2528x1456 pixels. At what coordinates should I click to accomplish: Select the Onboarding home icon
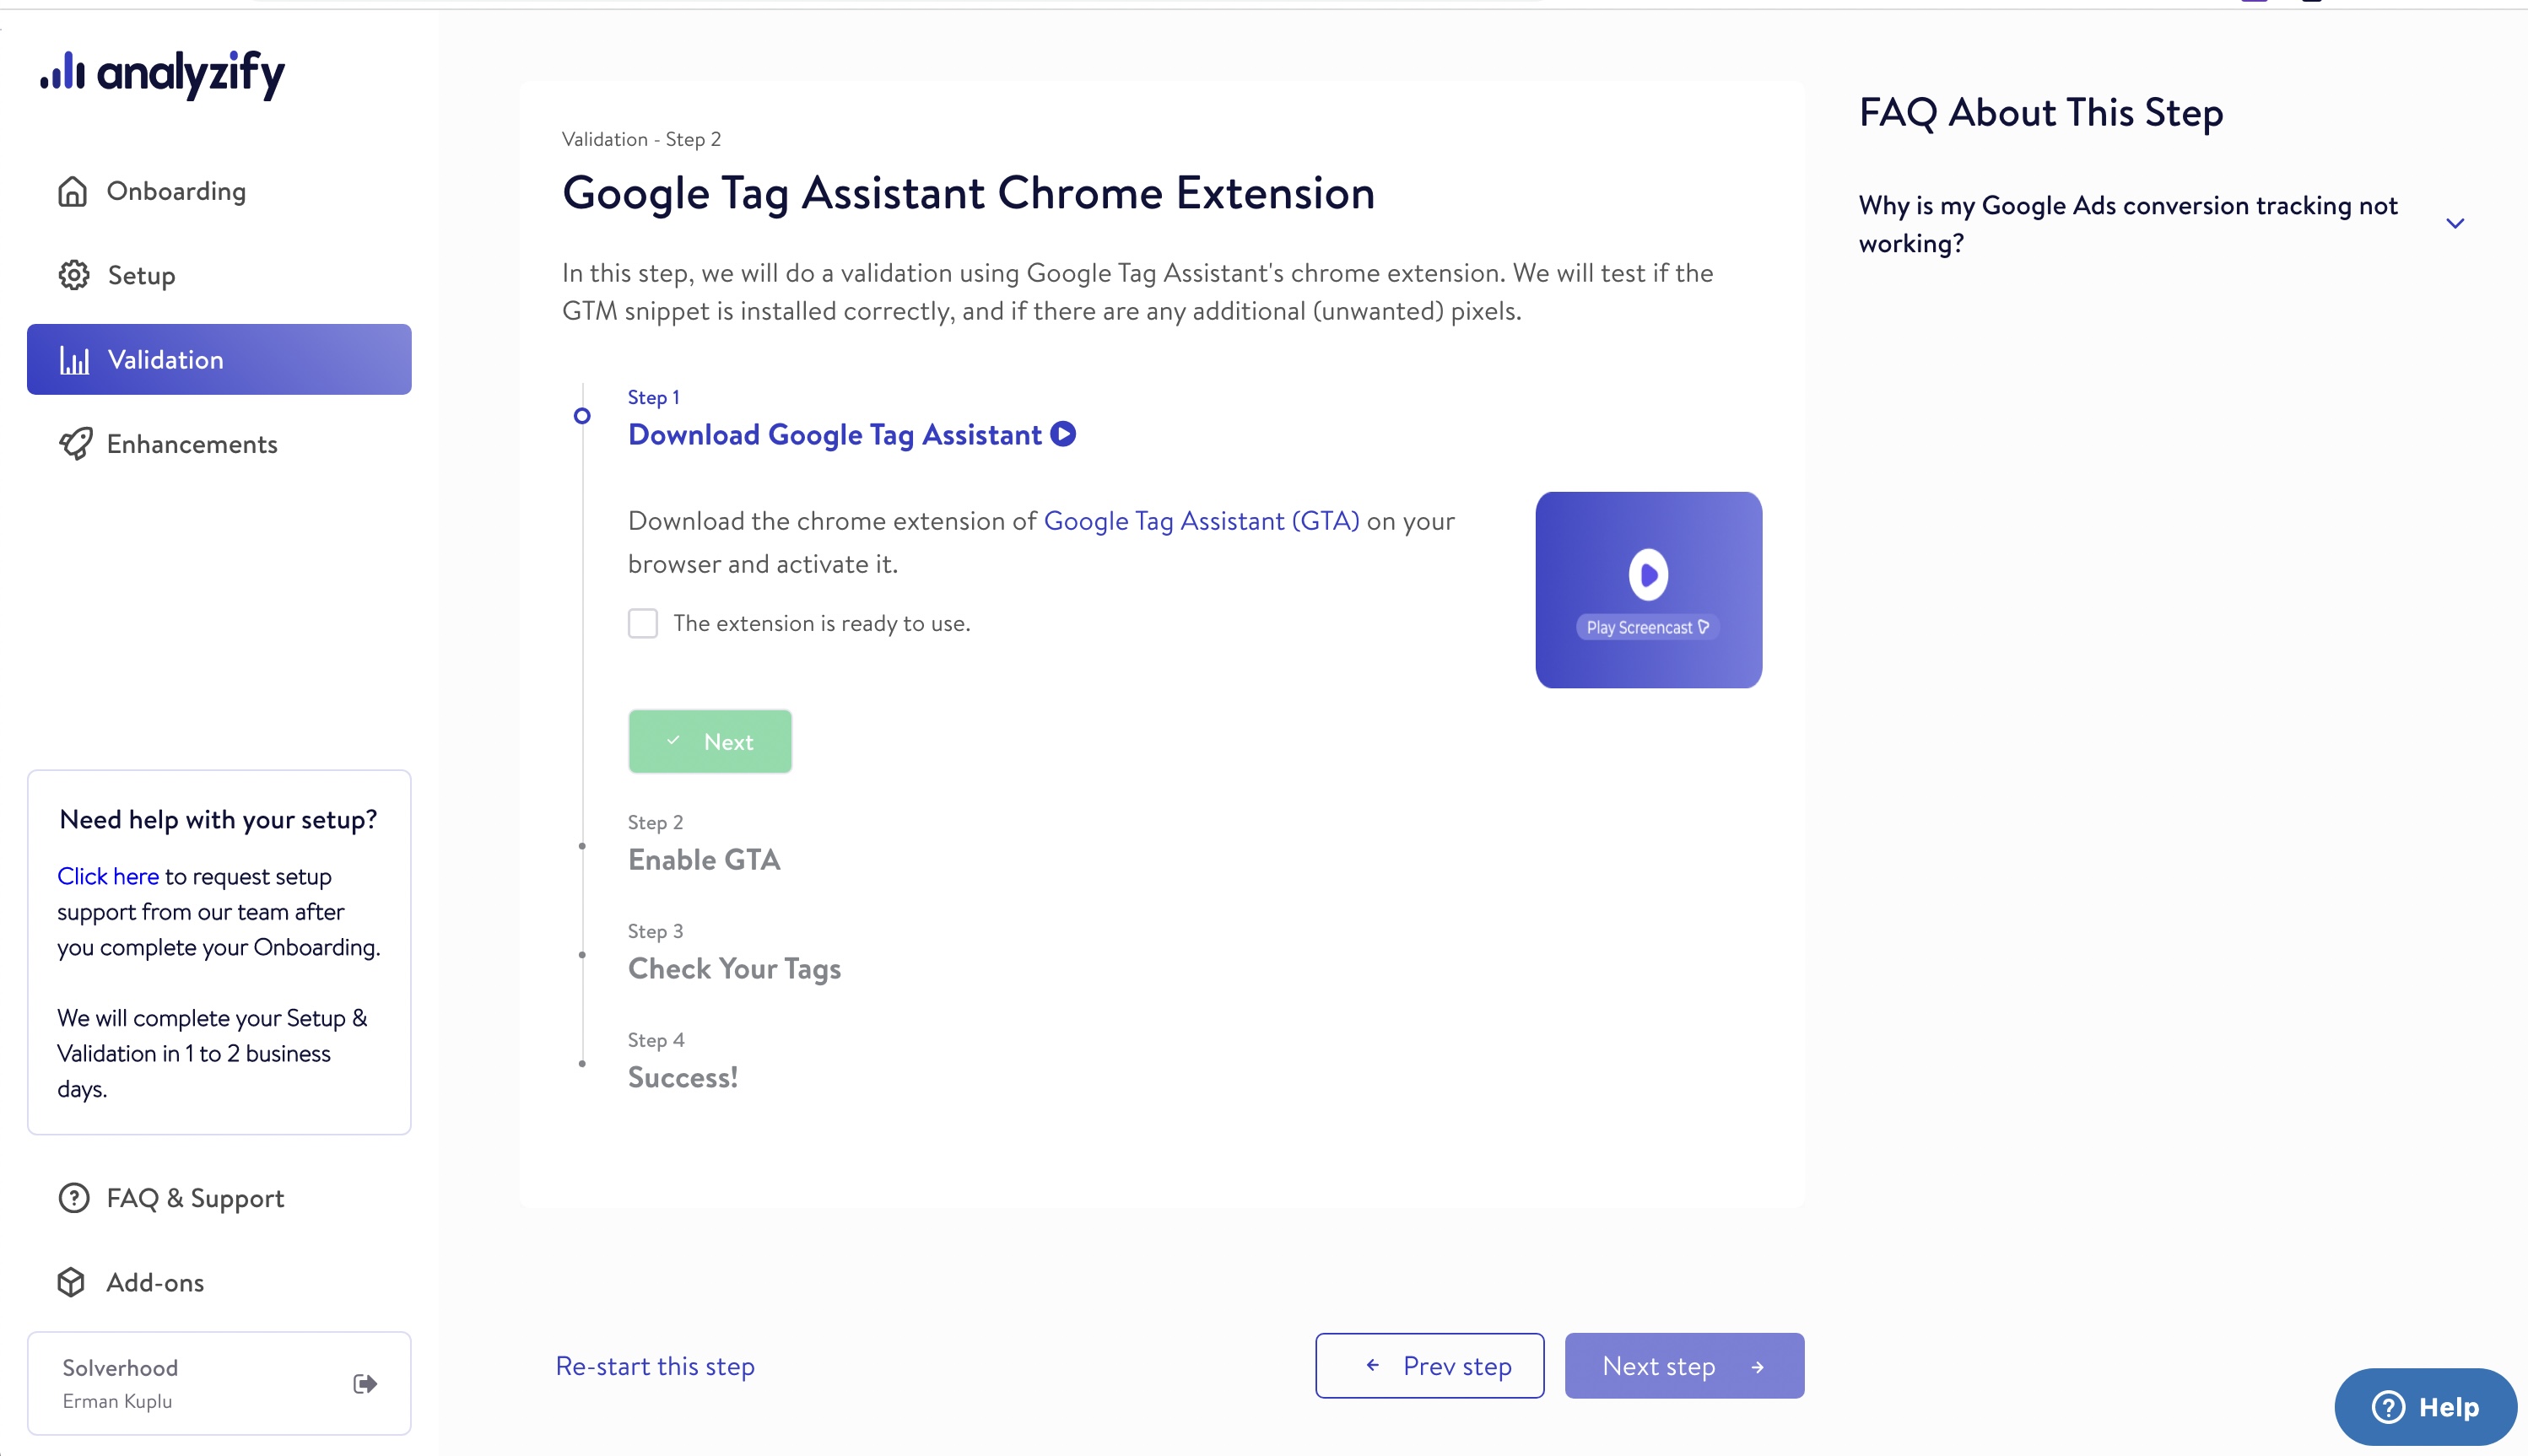73,190
